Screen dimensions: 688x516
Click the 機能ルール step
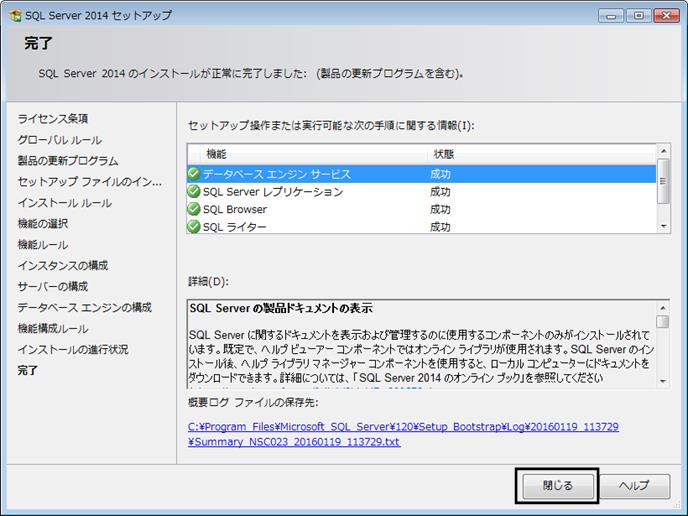(43, 244)
